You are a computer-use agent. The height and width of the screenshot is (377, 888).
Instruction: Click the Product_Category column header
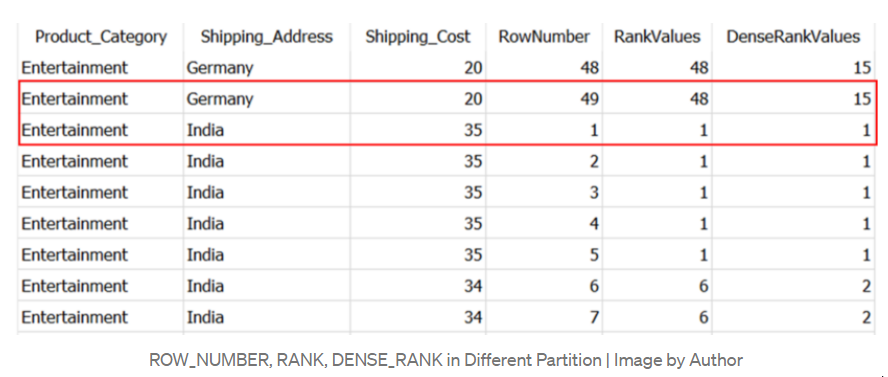coord(101,37)
